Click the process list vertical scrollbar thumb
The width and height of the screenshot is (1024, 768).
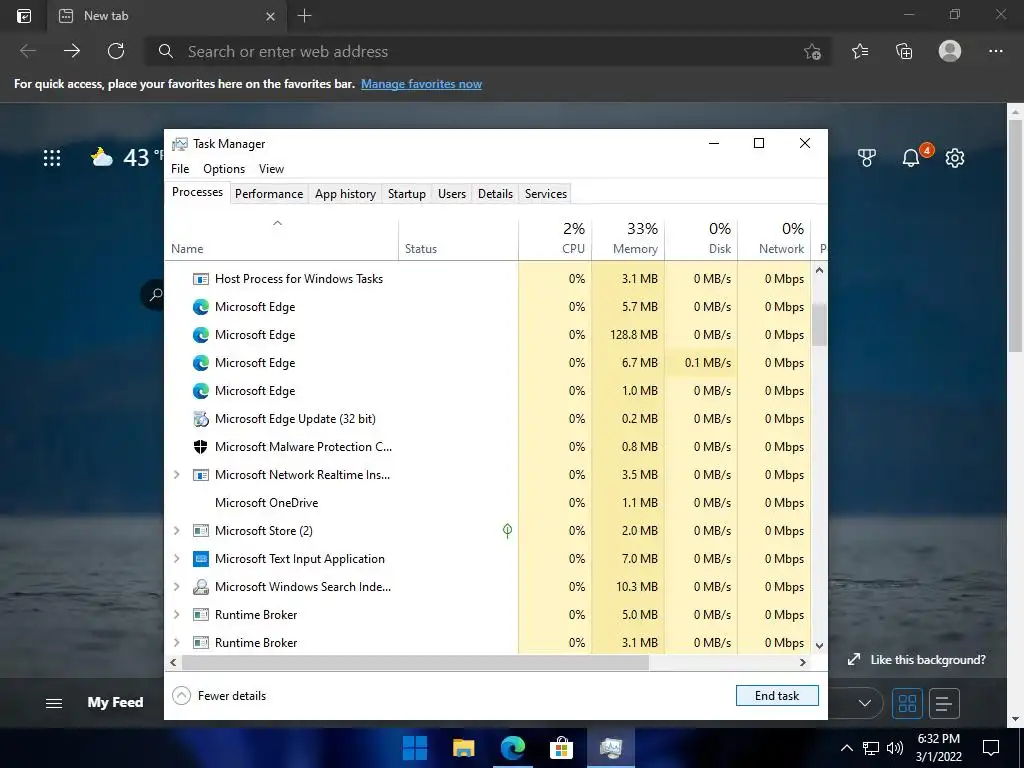[819, 324]
